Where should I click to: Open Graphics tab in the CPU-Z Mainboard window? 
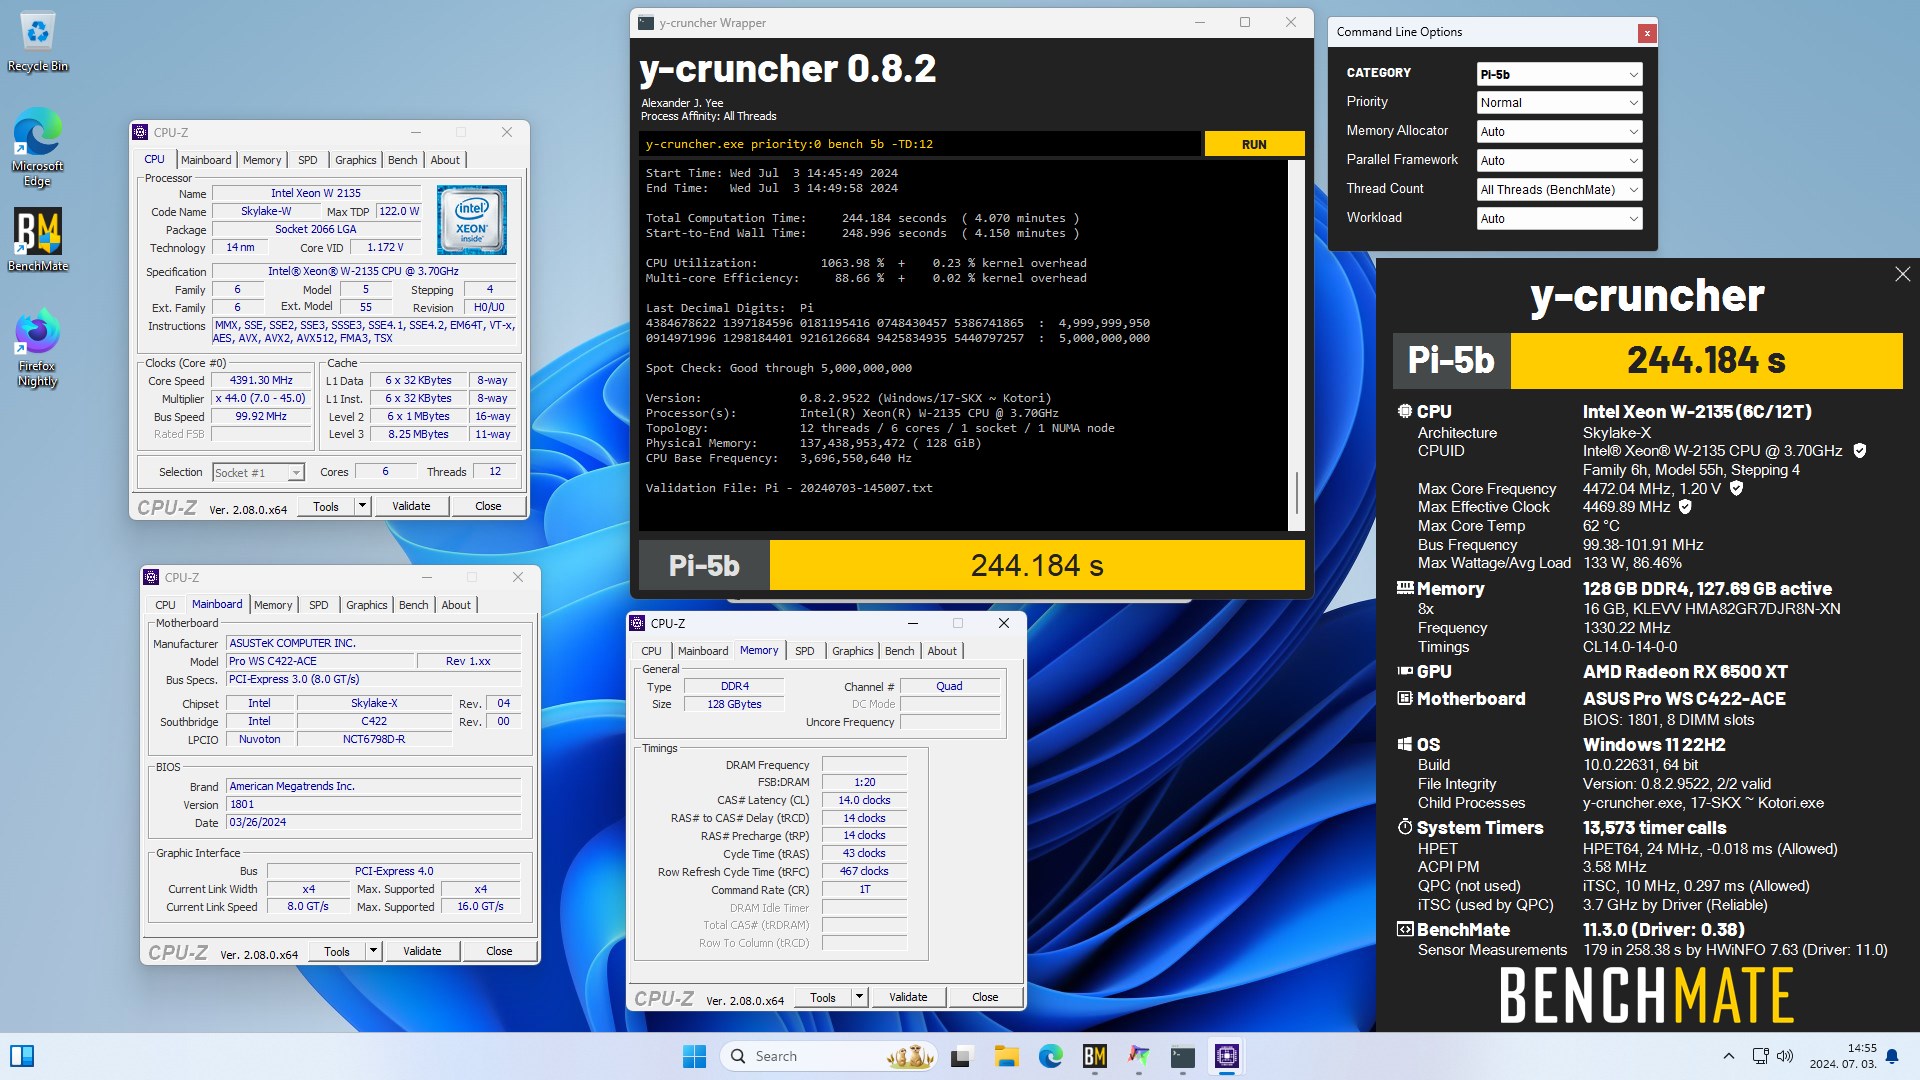point(367,605)
